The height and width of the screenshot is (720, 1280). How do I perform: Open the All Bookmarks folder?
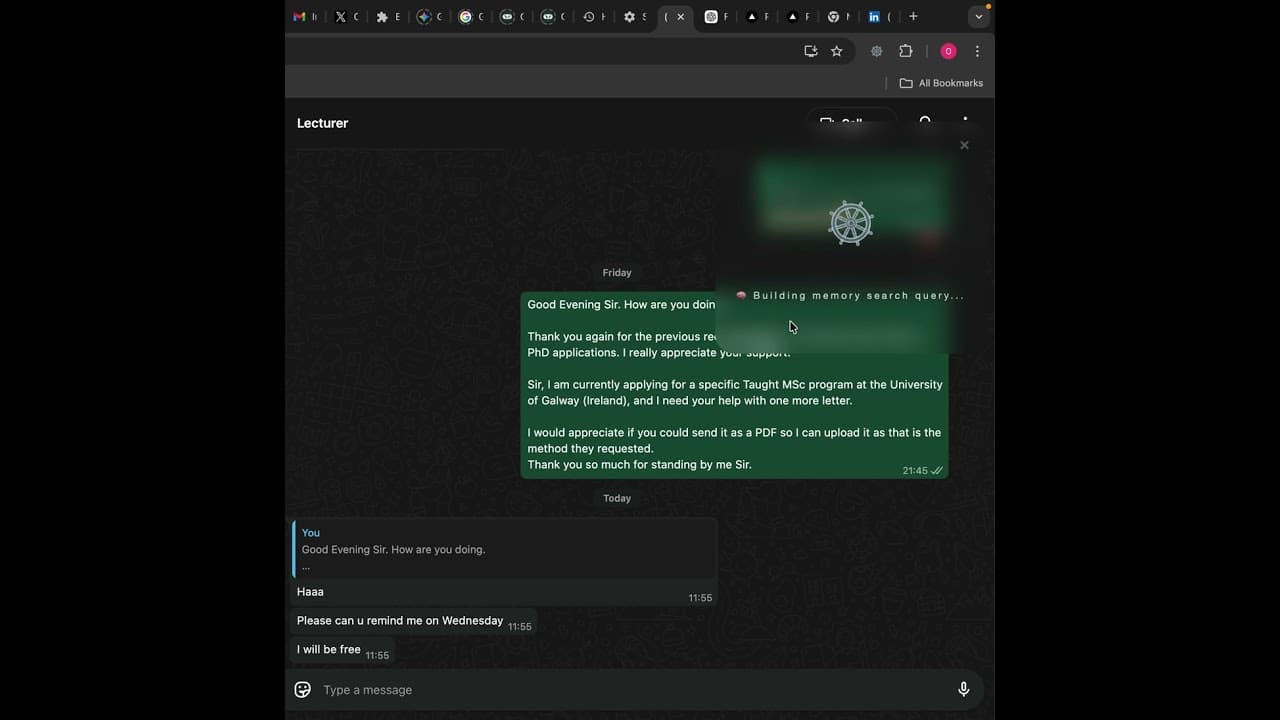pyautogui.click(x=941, y=83)
